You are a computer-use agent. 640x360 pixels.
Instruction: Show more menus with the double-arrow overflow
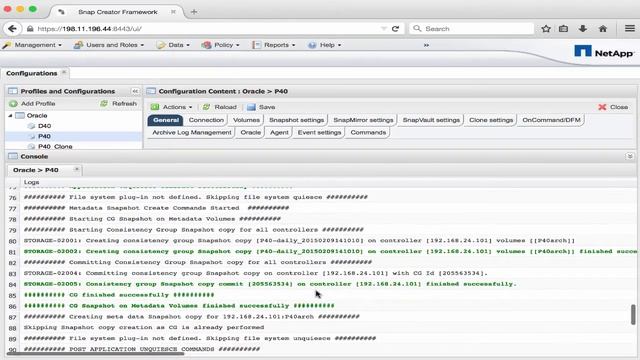[x=426, y=45]
